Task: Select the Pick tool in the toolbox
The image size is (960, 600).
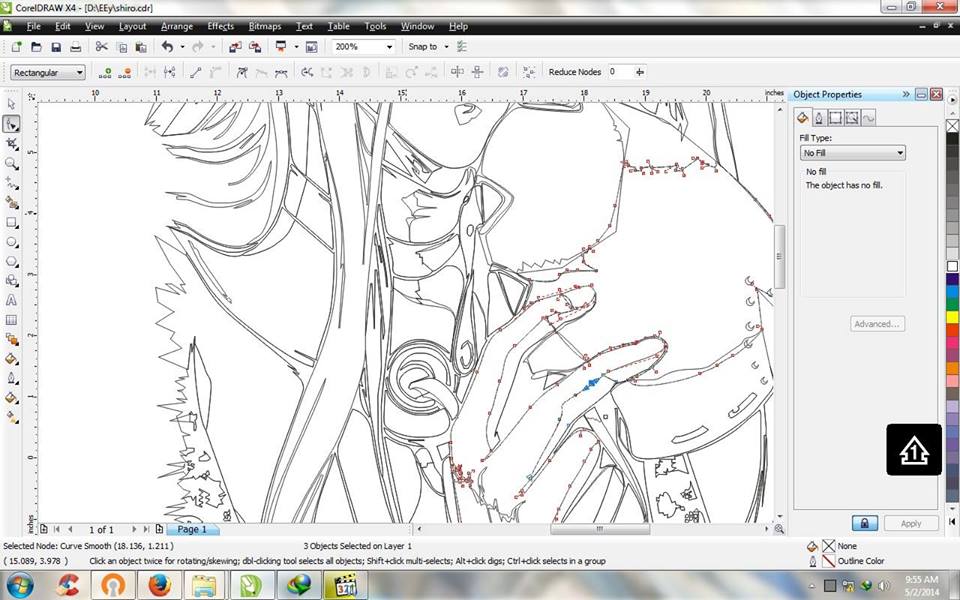Action: pos(11,105)
